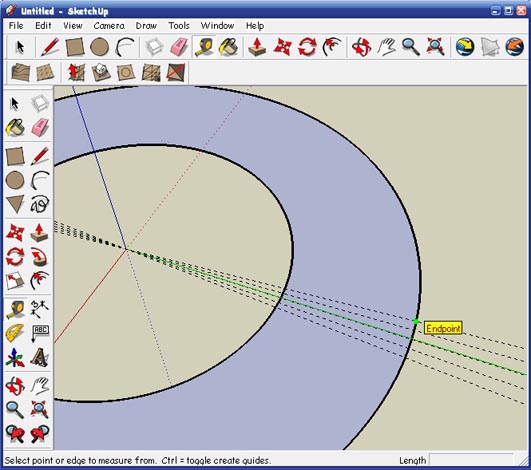Select Make Component in top toolbar

point(154,47)
